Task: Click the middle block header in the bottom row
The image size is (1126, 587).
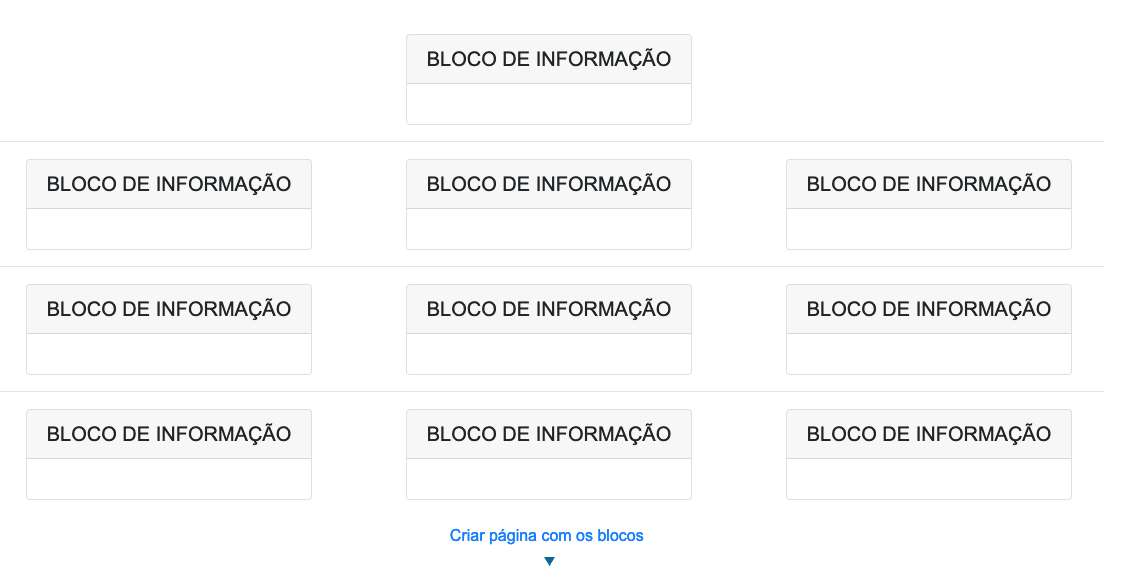Action: point(548,434)
